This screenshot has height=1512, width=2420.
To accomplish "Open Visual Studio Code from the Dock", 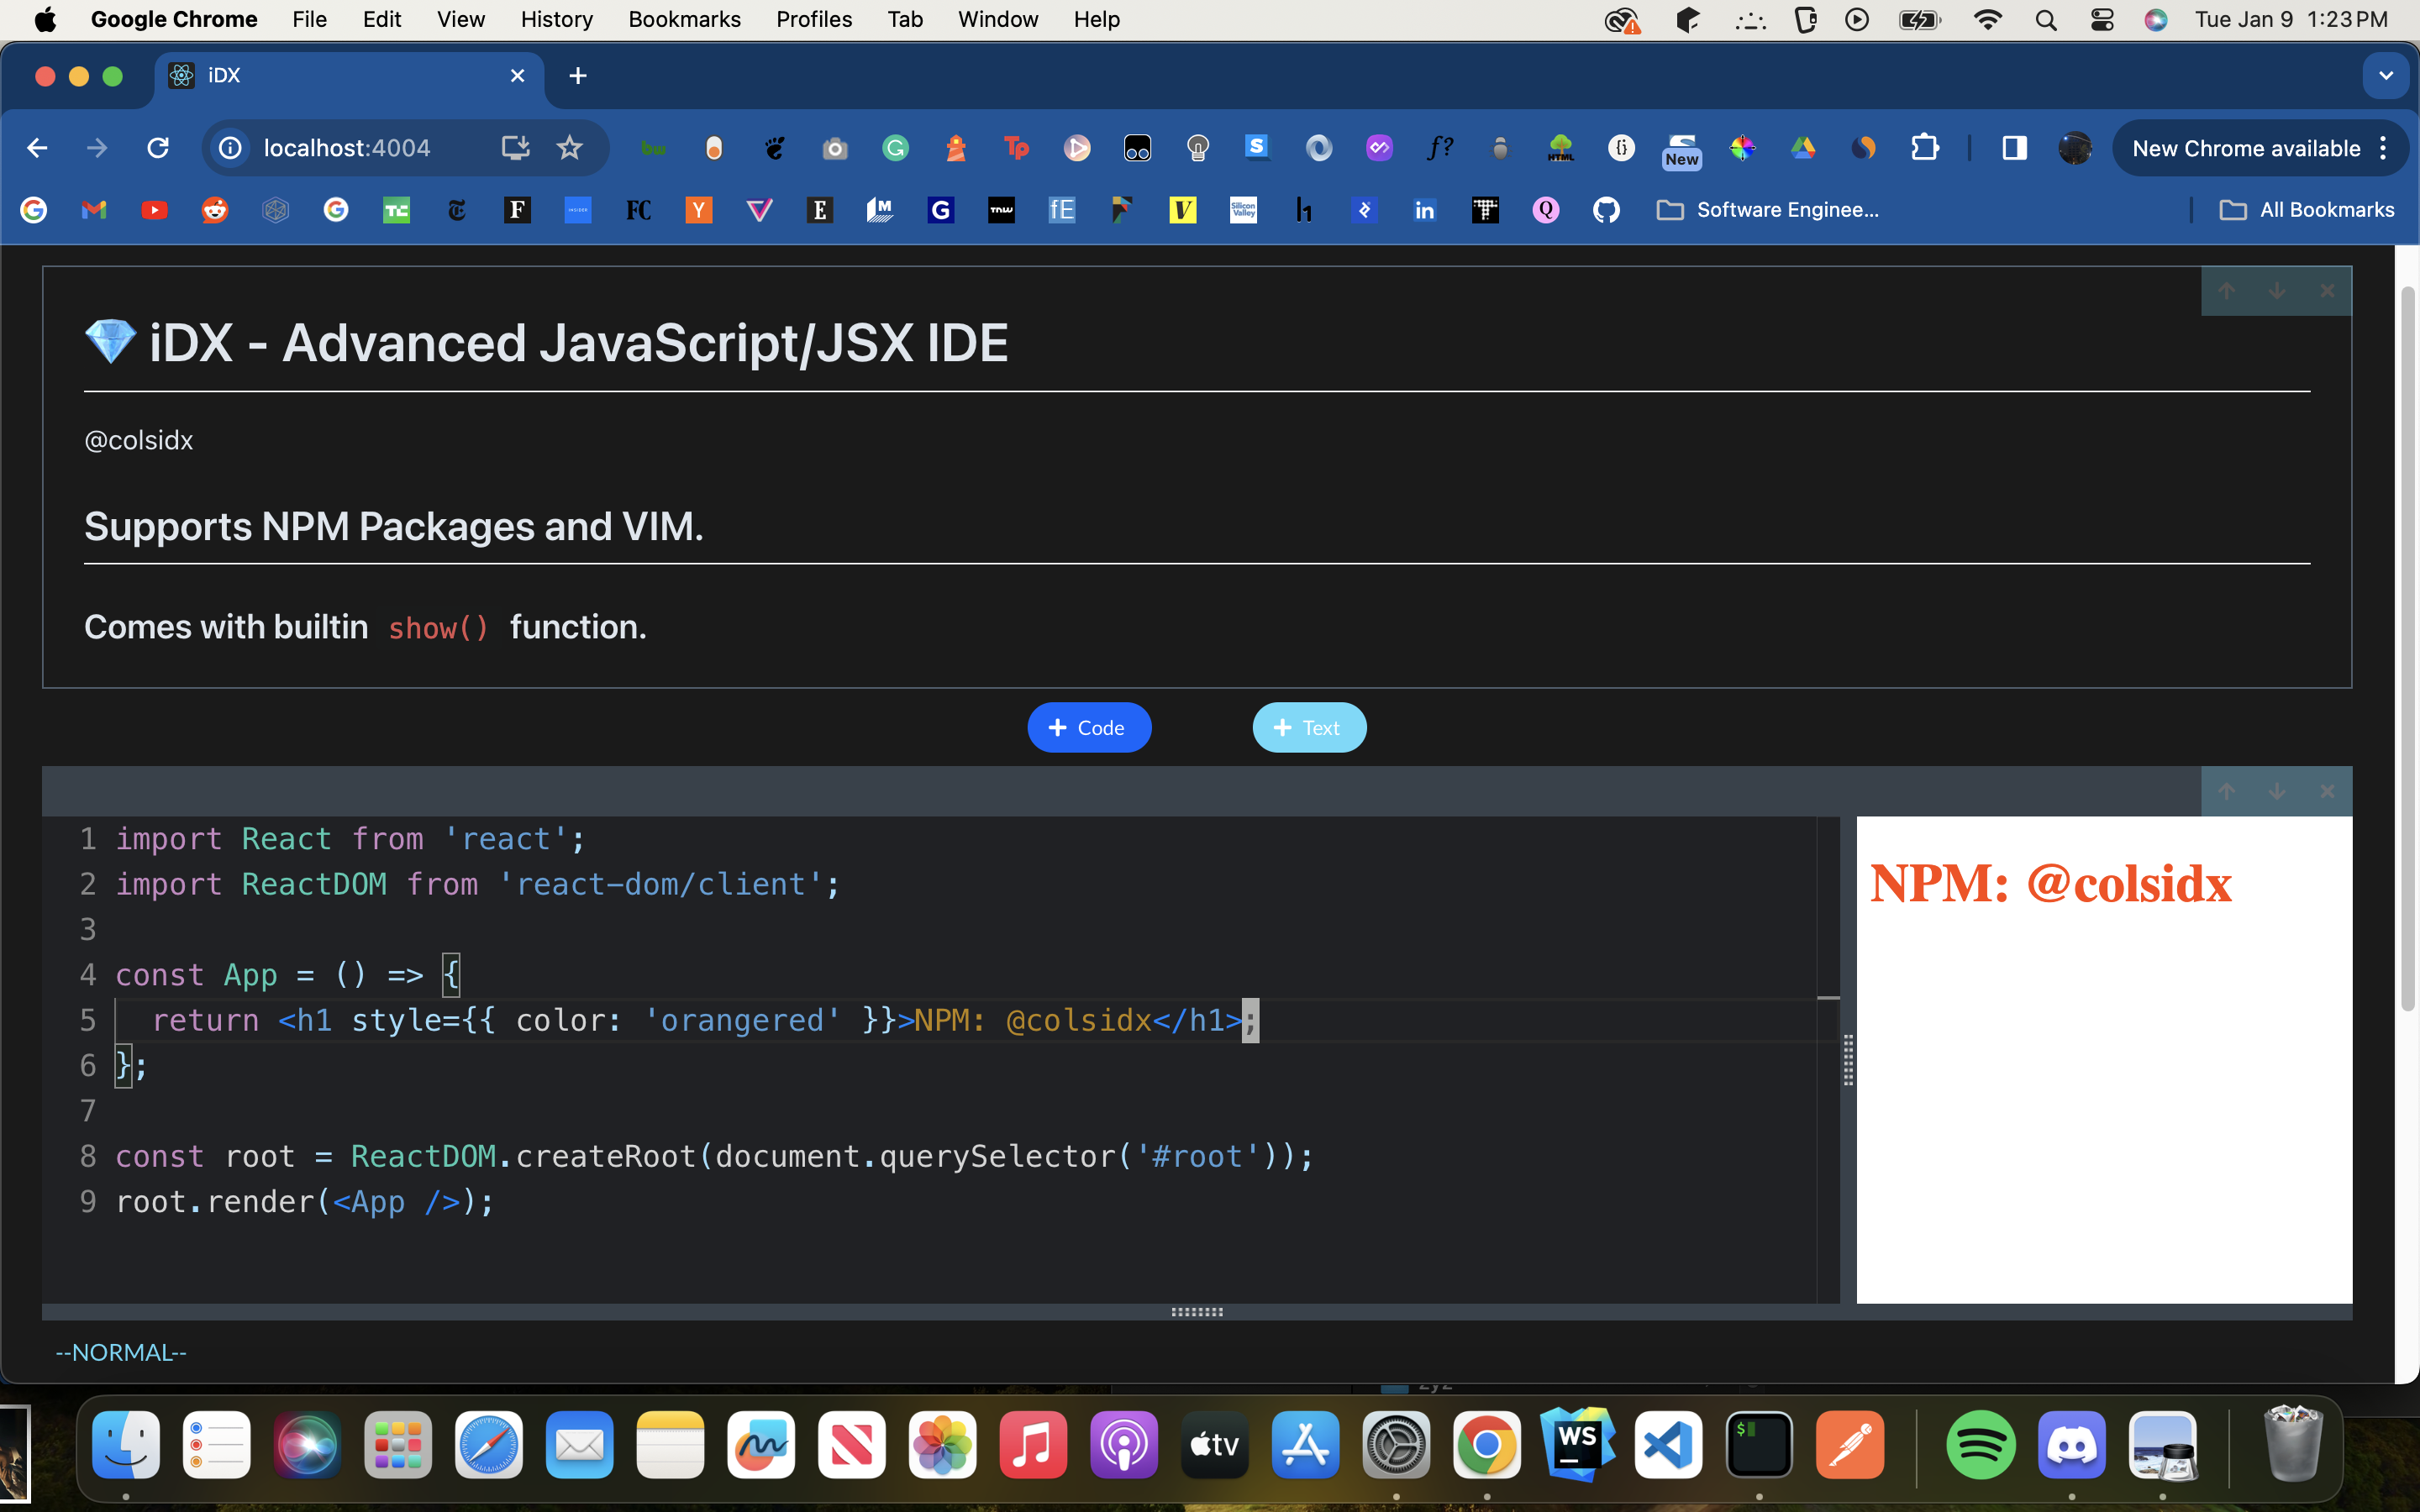I will click(x=1668, y=1444).
